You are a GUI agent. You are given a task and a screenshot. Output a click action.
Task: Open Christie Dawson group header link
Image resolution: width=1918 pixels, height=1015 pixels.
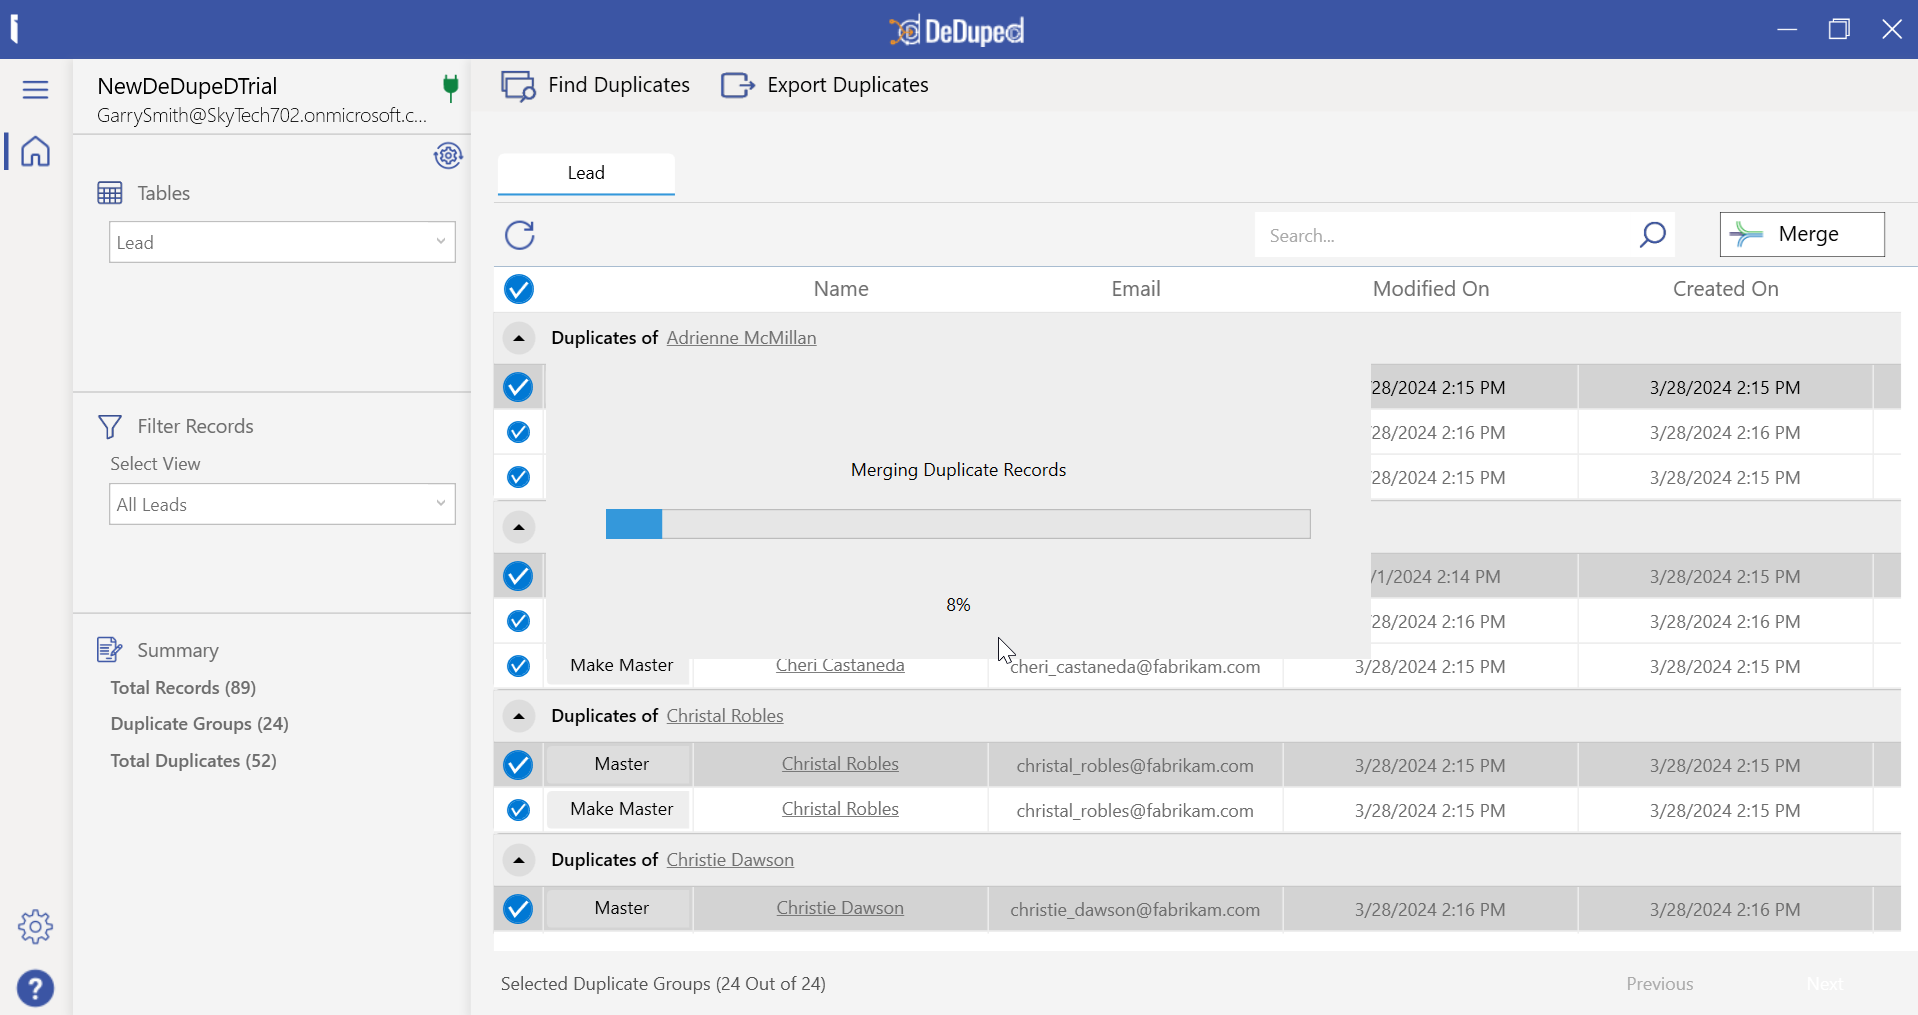(x=730, y=860)
